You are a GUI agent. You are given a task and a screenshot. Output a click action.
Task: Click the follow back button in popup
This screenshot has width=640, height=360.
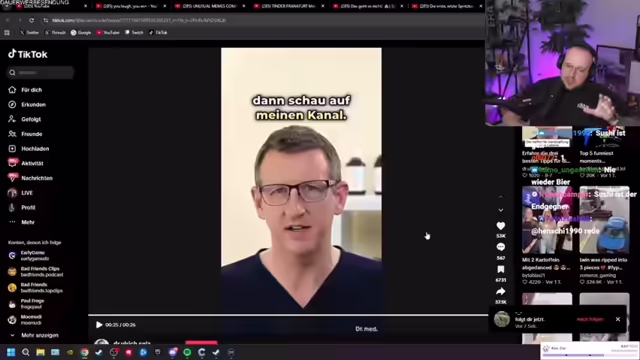(590, 319)
